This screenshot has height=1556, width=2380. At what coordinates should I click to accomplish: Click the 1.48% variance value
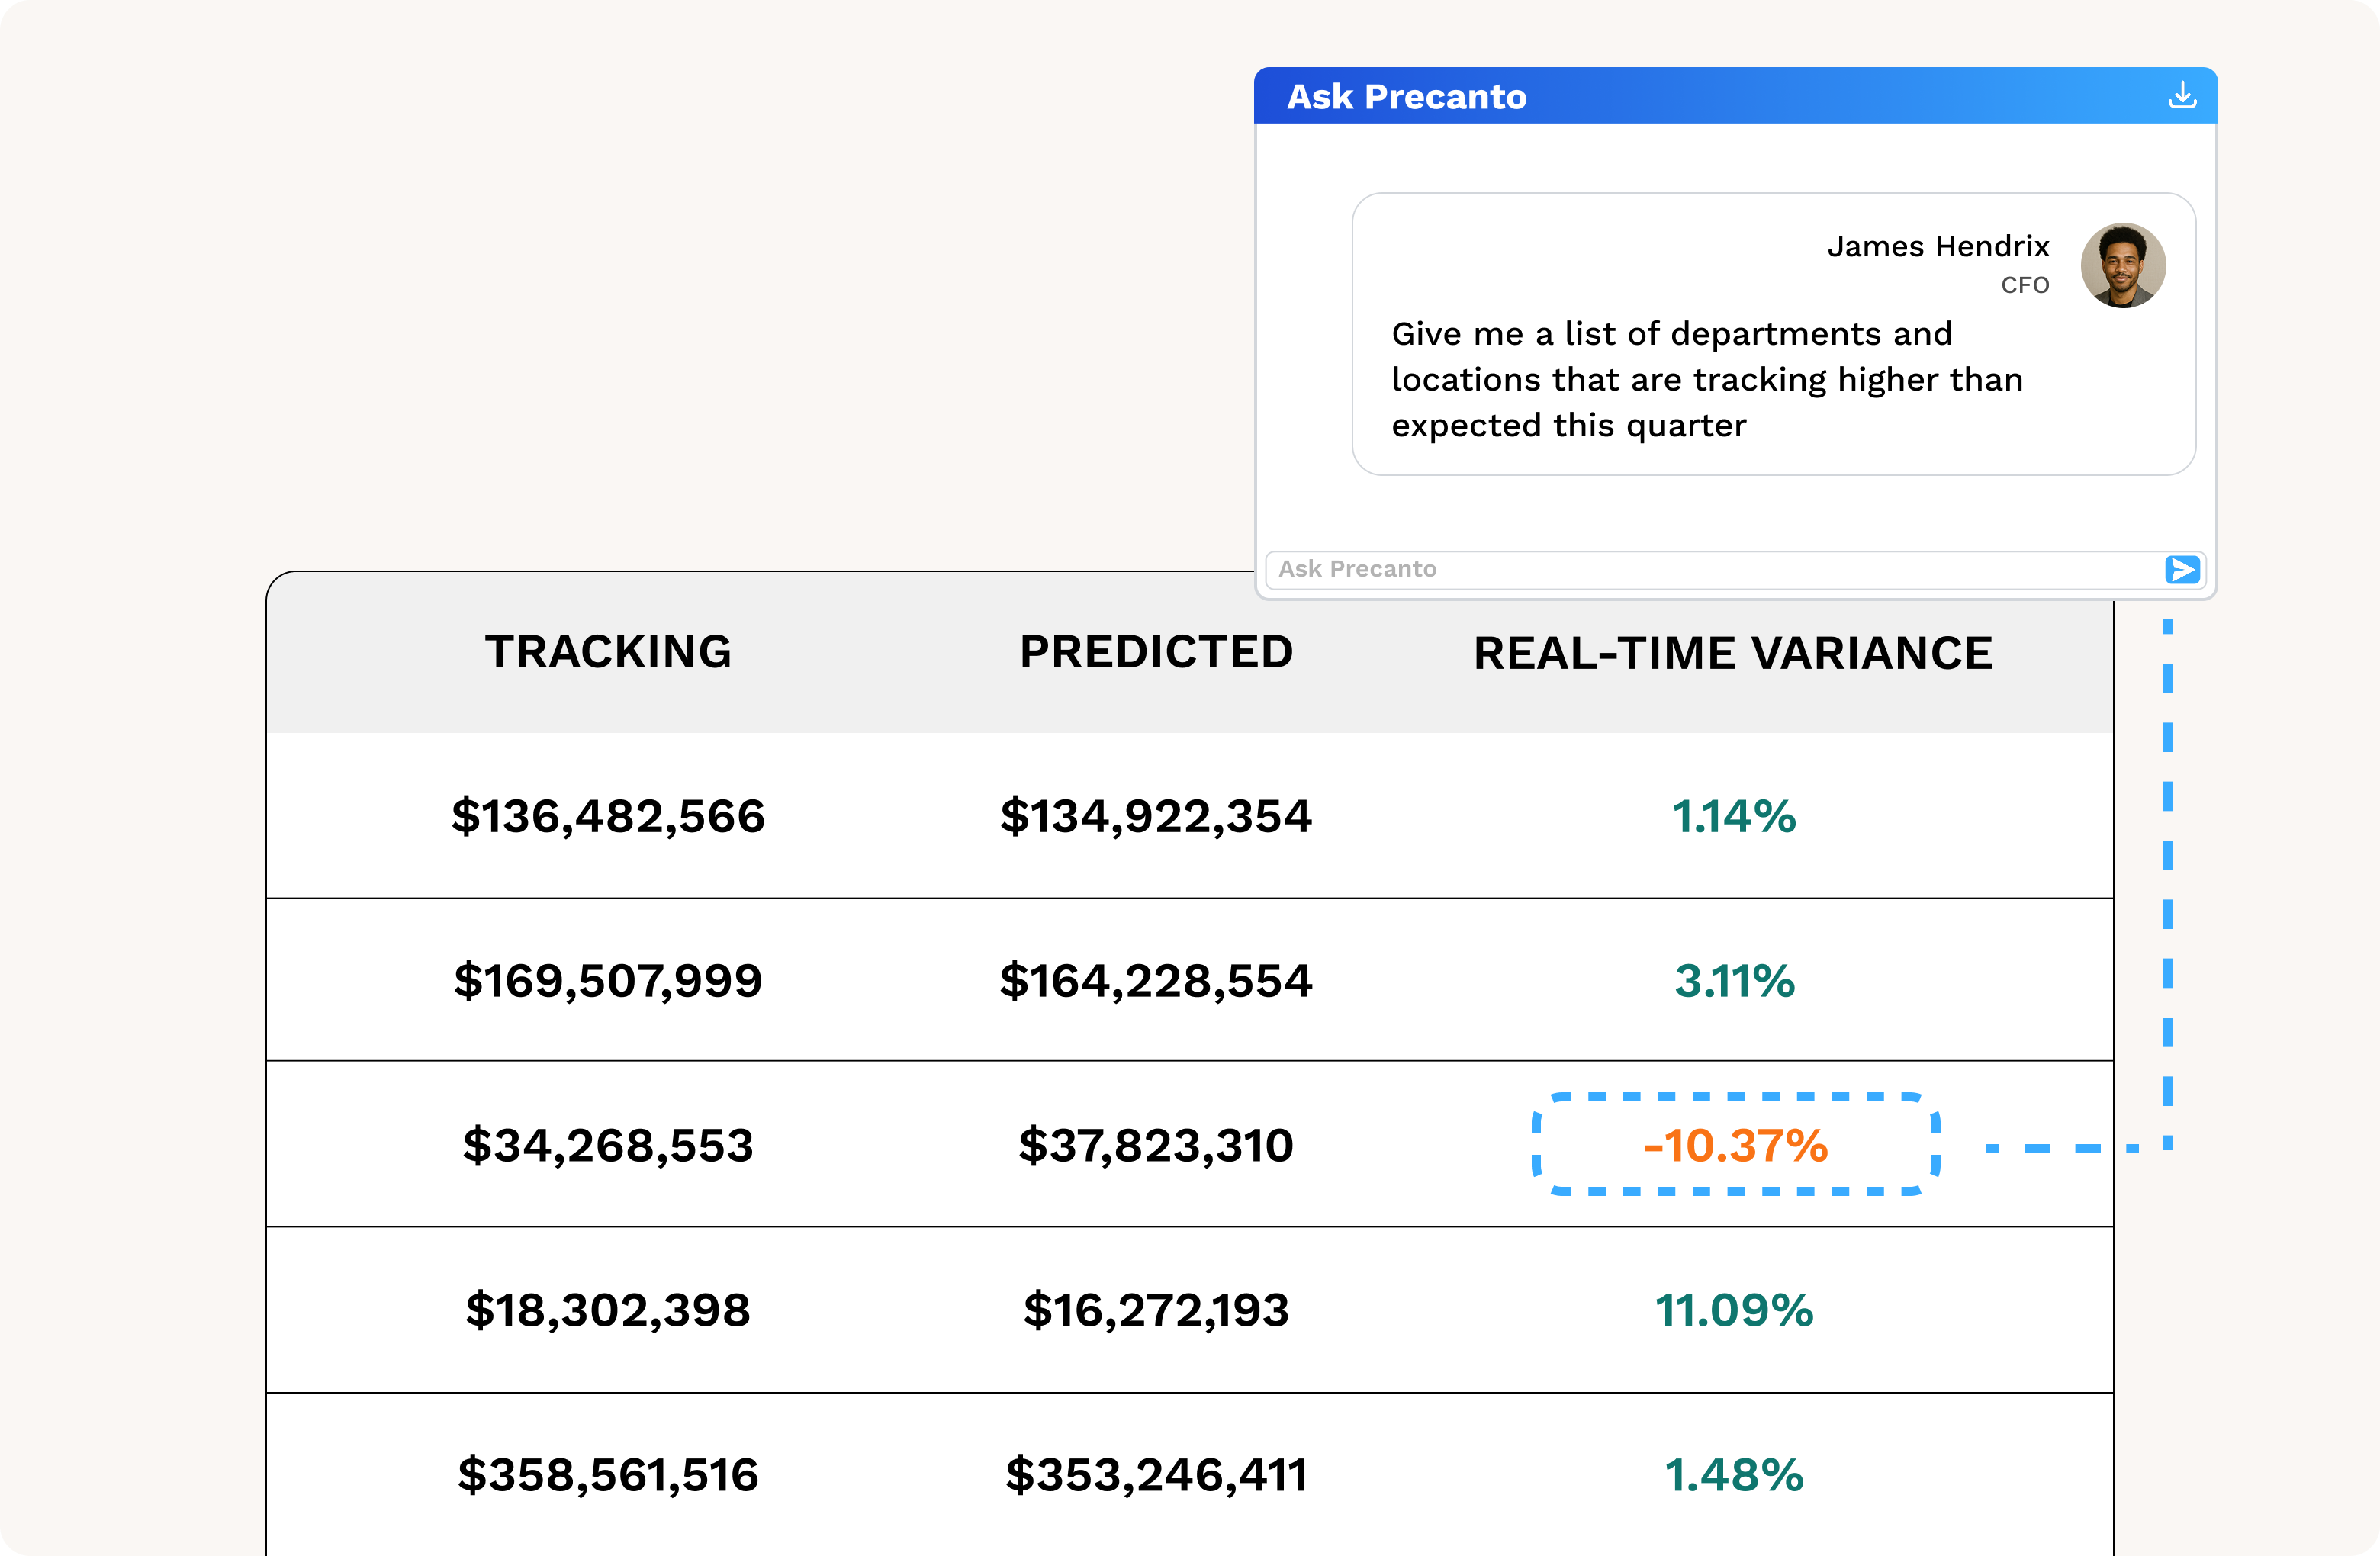[1733, 1475]
